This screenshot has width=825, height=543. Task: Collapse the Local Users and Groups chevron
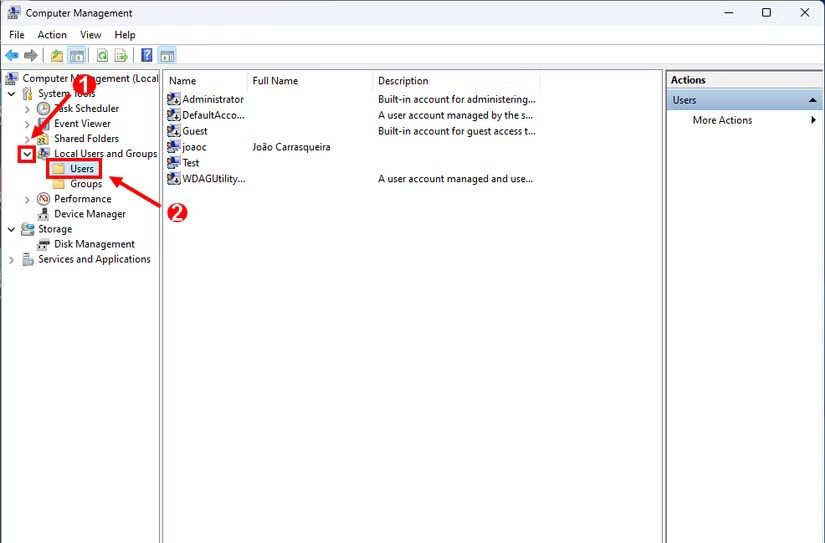[x=27, y=154]
